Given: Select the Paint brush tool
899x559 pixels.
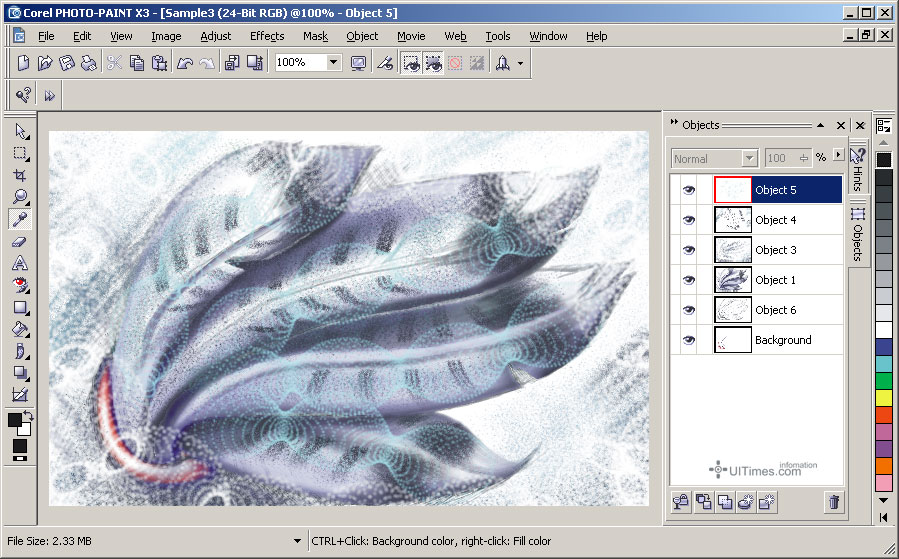Looking at the screenshot, I should 21,351.
